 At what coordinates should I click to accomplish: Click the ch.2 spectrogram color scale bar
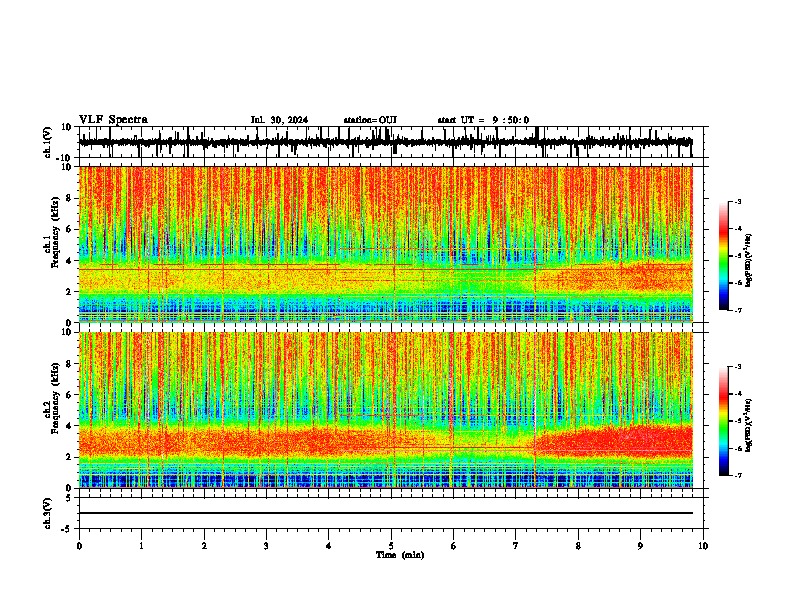[724, 421]
